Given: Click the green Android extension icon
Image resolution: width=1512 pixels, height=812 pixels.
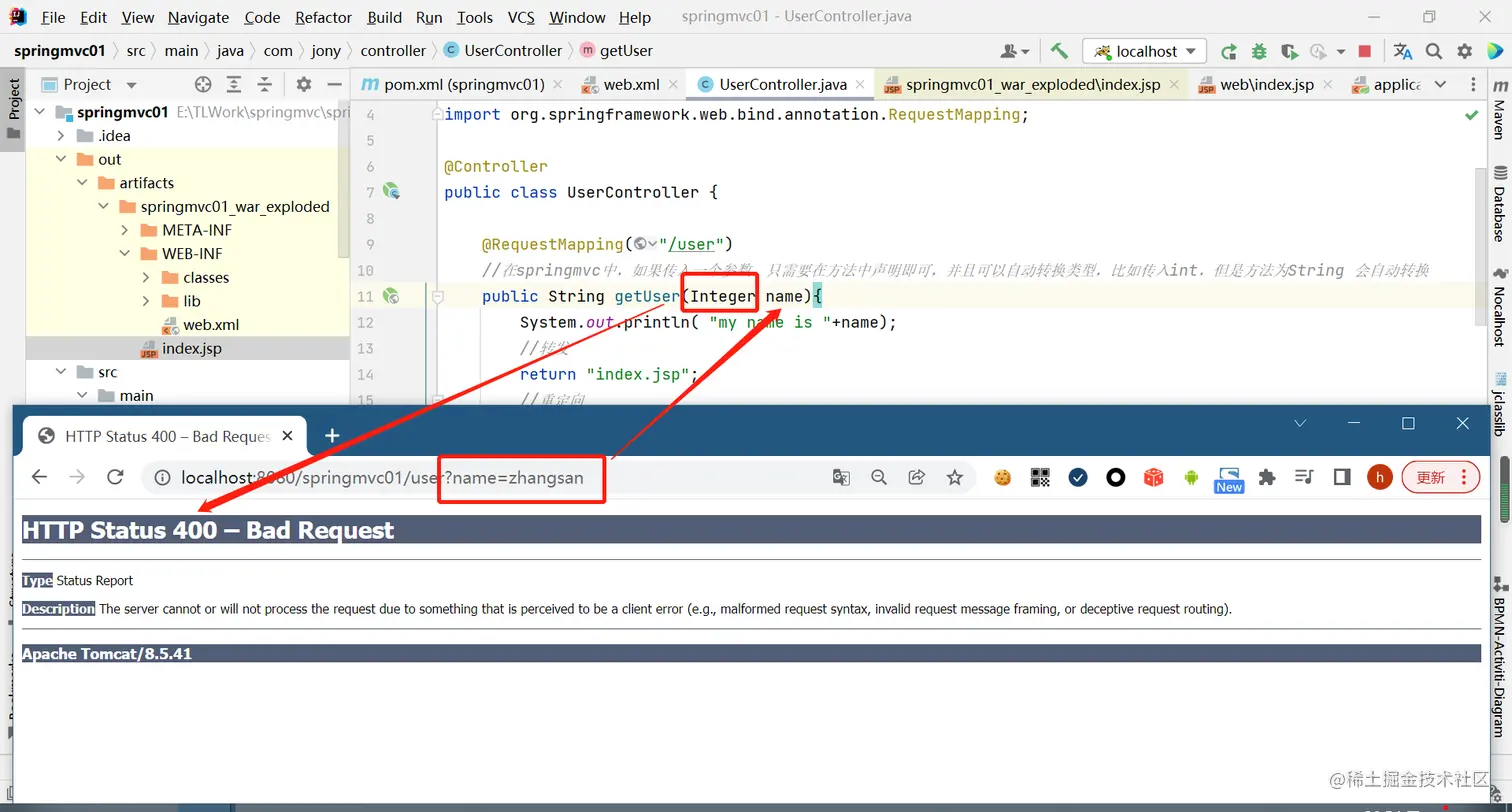Looking at the screenshot, I should coord(1191,477).
